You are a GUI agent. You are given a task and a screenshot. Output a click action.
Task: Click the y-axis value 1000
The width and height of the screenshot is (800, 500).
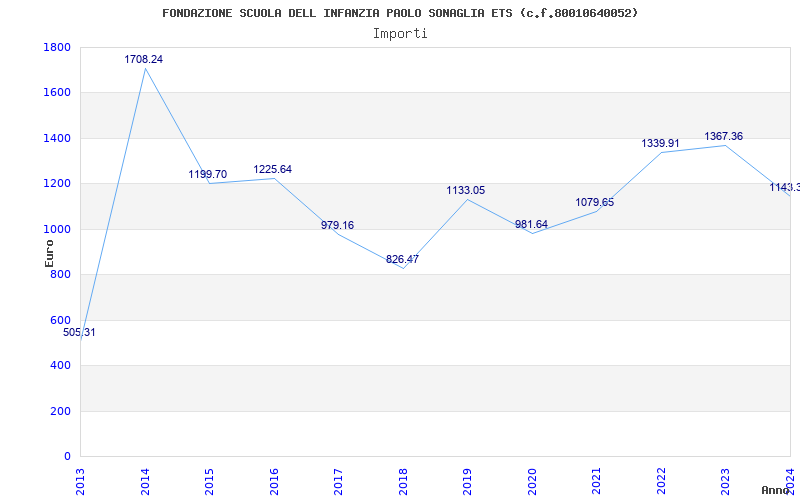point(57,230)
